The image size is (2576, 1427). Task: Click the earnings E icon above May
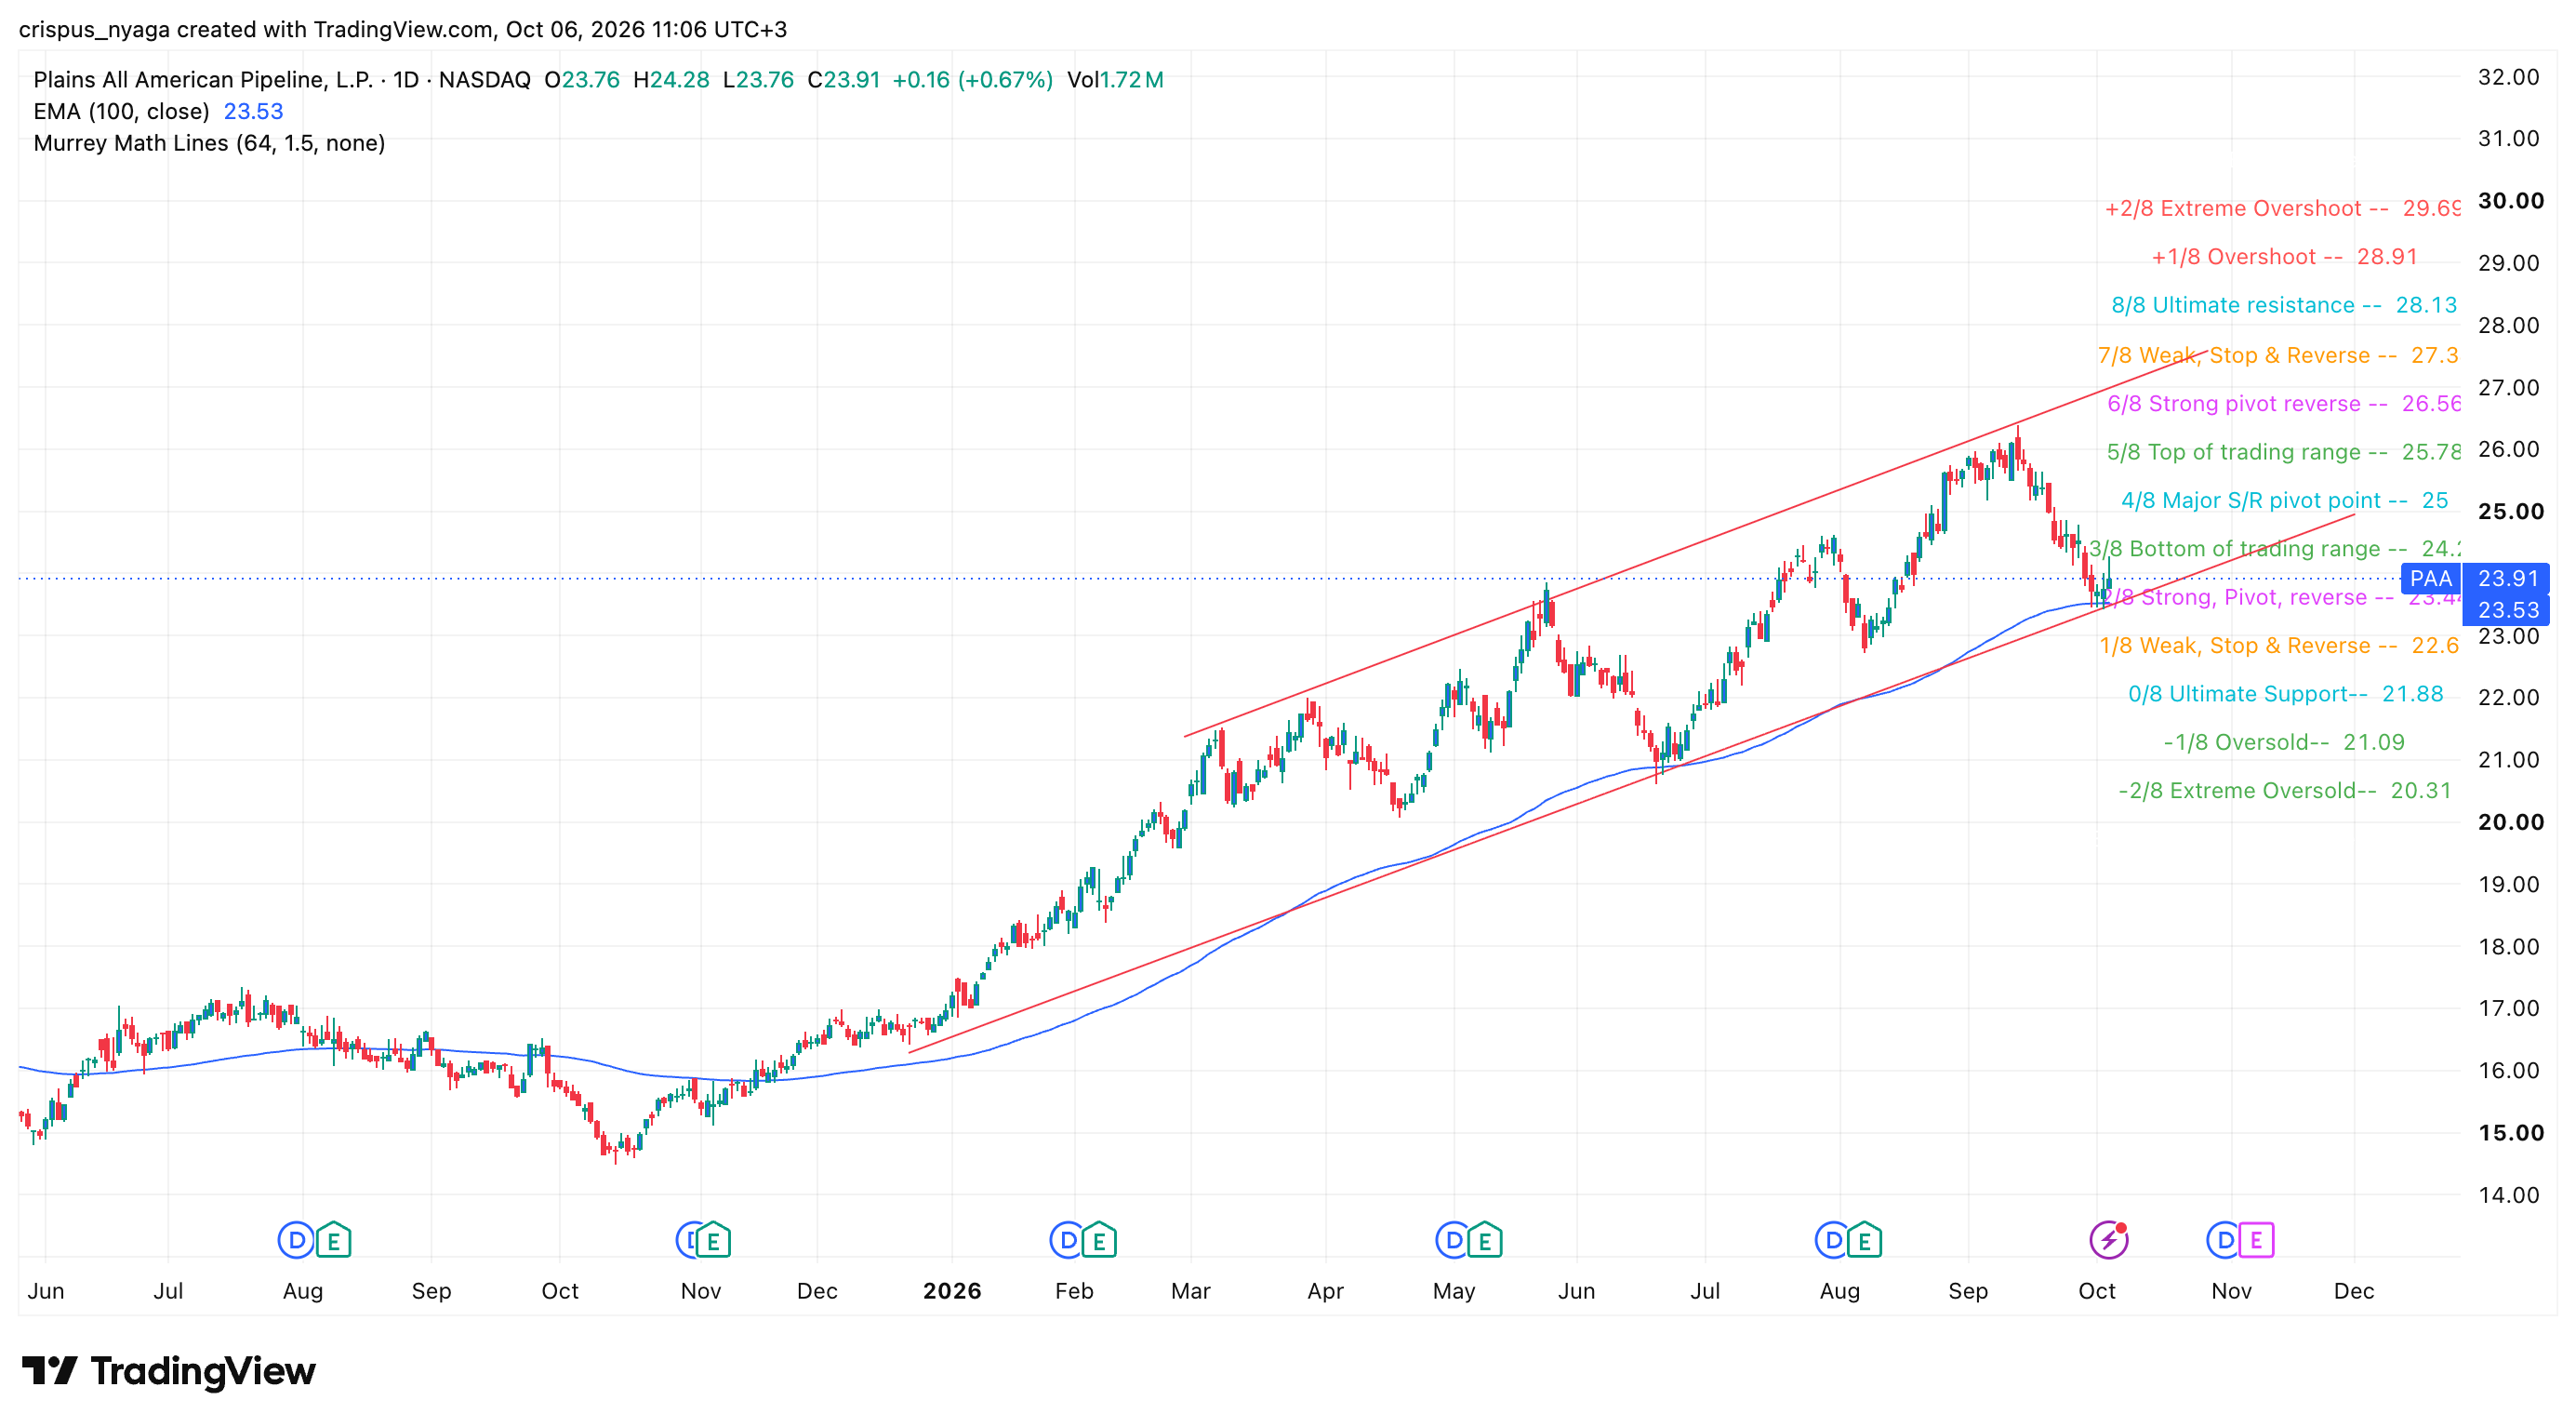click(1485, 1241)
